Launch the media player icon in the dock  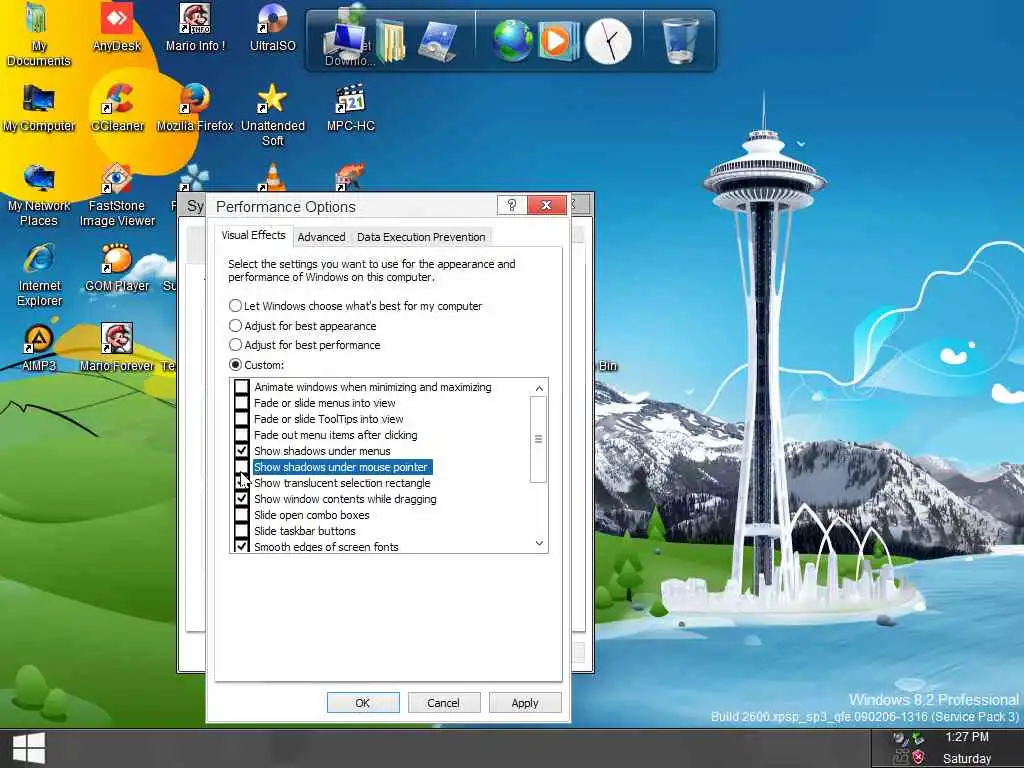[558, 40]
